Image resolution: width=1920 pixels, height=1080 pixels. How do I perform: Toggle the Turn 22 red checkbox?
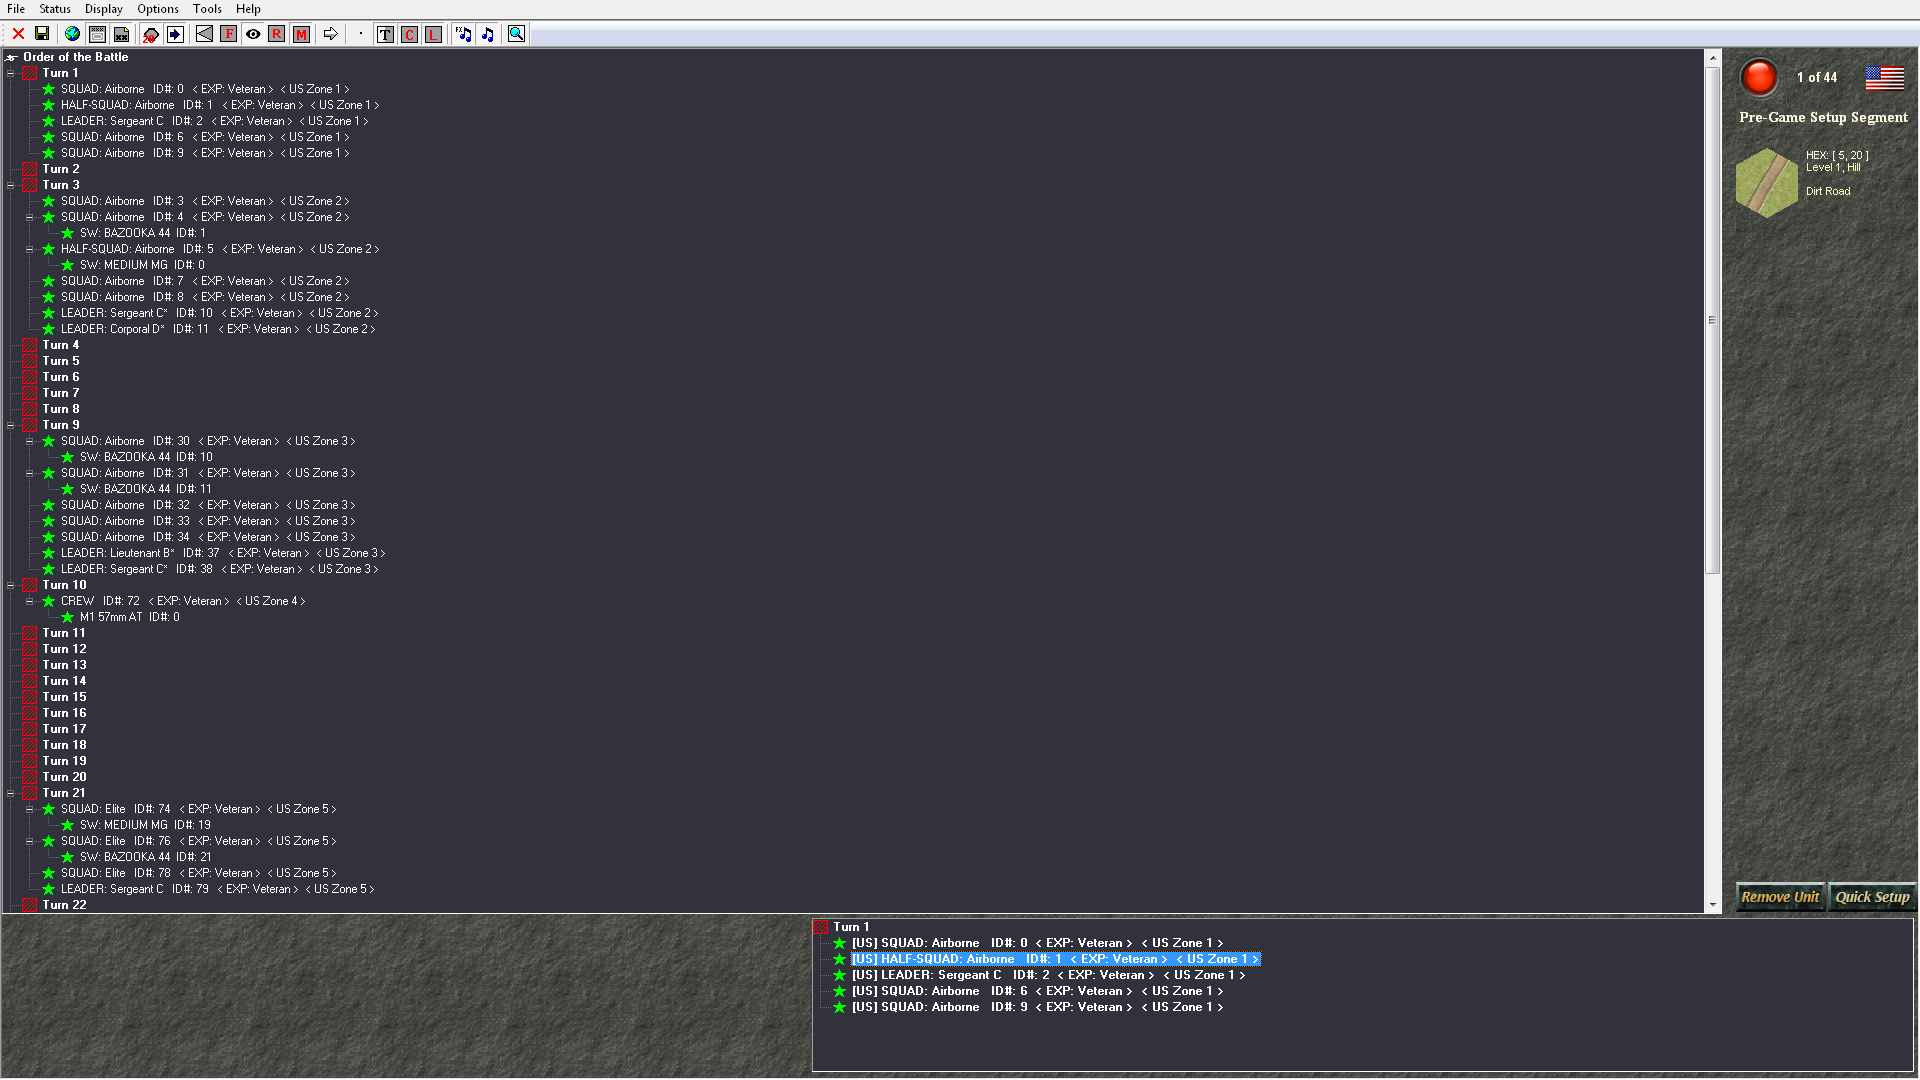click(x=30, y=905)
